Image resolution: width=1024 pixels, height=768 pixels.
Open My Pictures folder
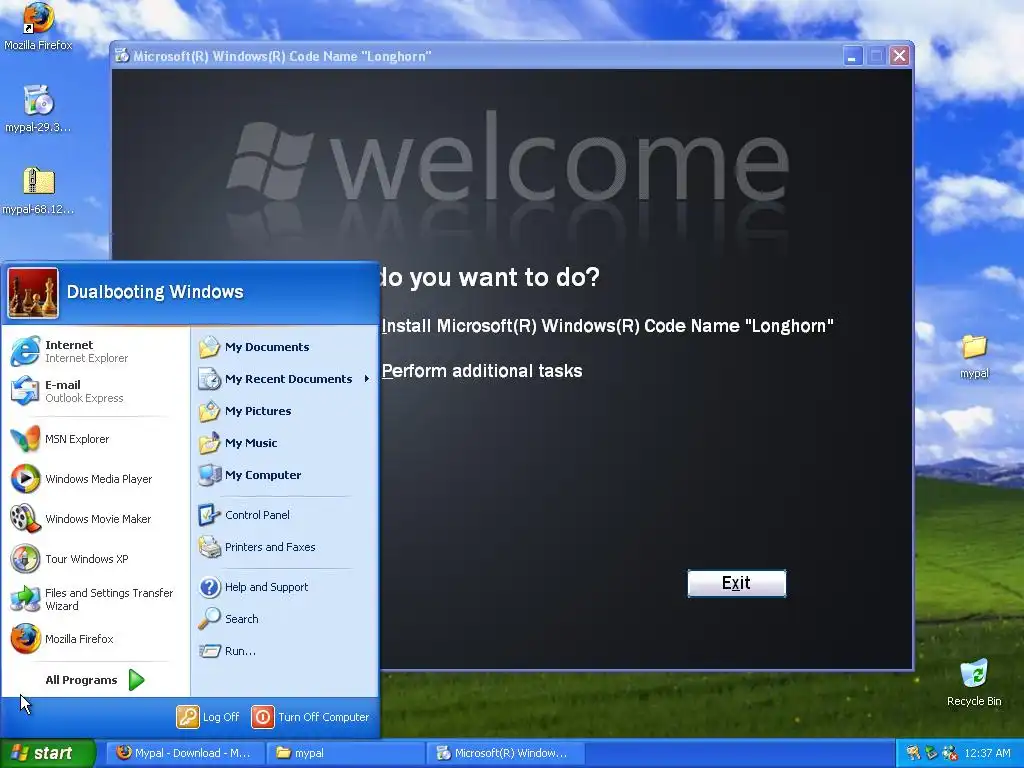coord(285,411)
